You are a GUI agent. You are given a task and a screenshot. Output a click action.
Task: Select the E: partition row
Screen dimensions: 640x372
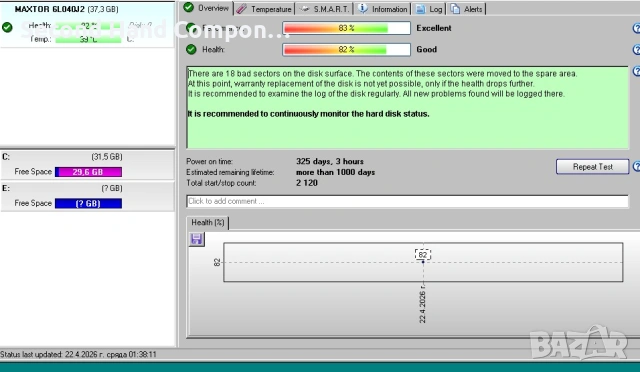point(87,196)
